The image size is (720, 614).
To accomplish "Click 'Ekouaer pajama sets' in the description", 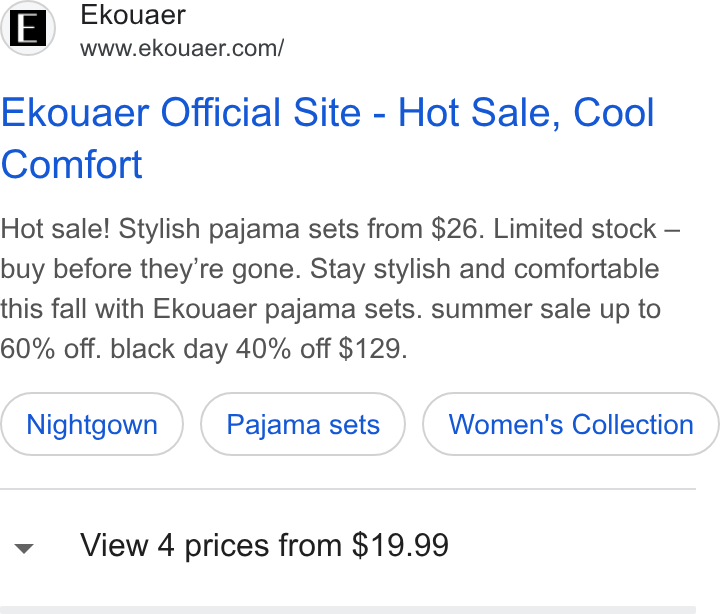I will (x=287, y=309).
